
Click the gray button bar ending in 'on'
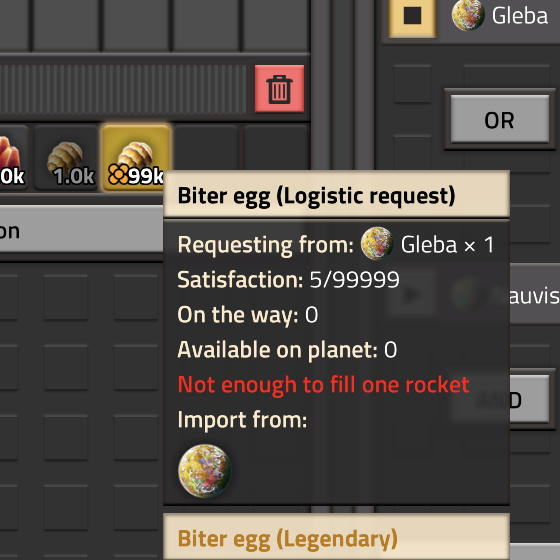pyautogui.click(x=81, y=231)
